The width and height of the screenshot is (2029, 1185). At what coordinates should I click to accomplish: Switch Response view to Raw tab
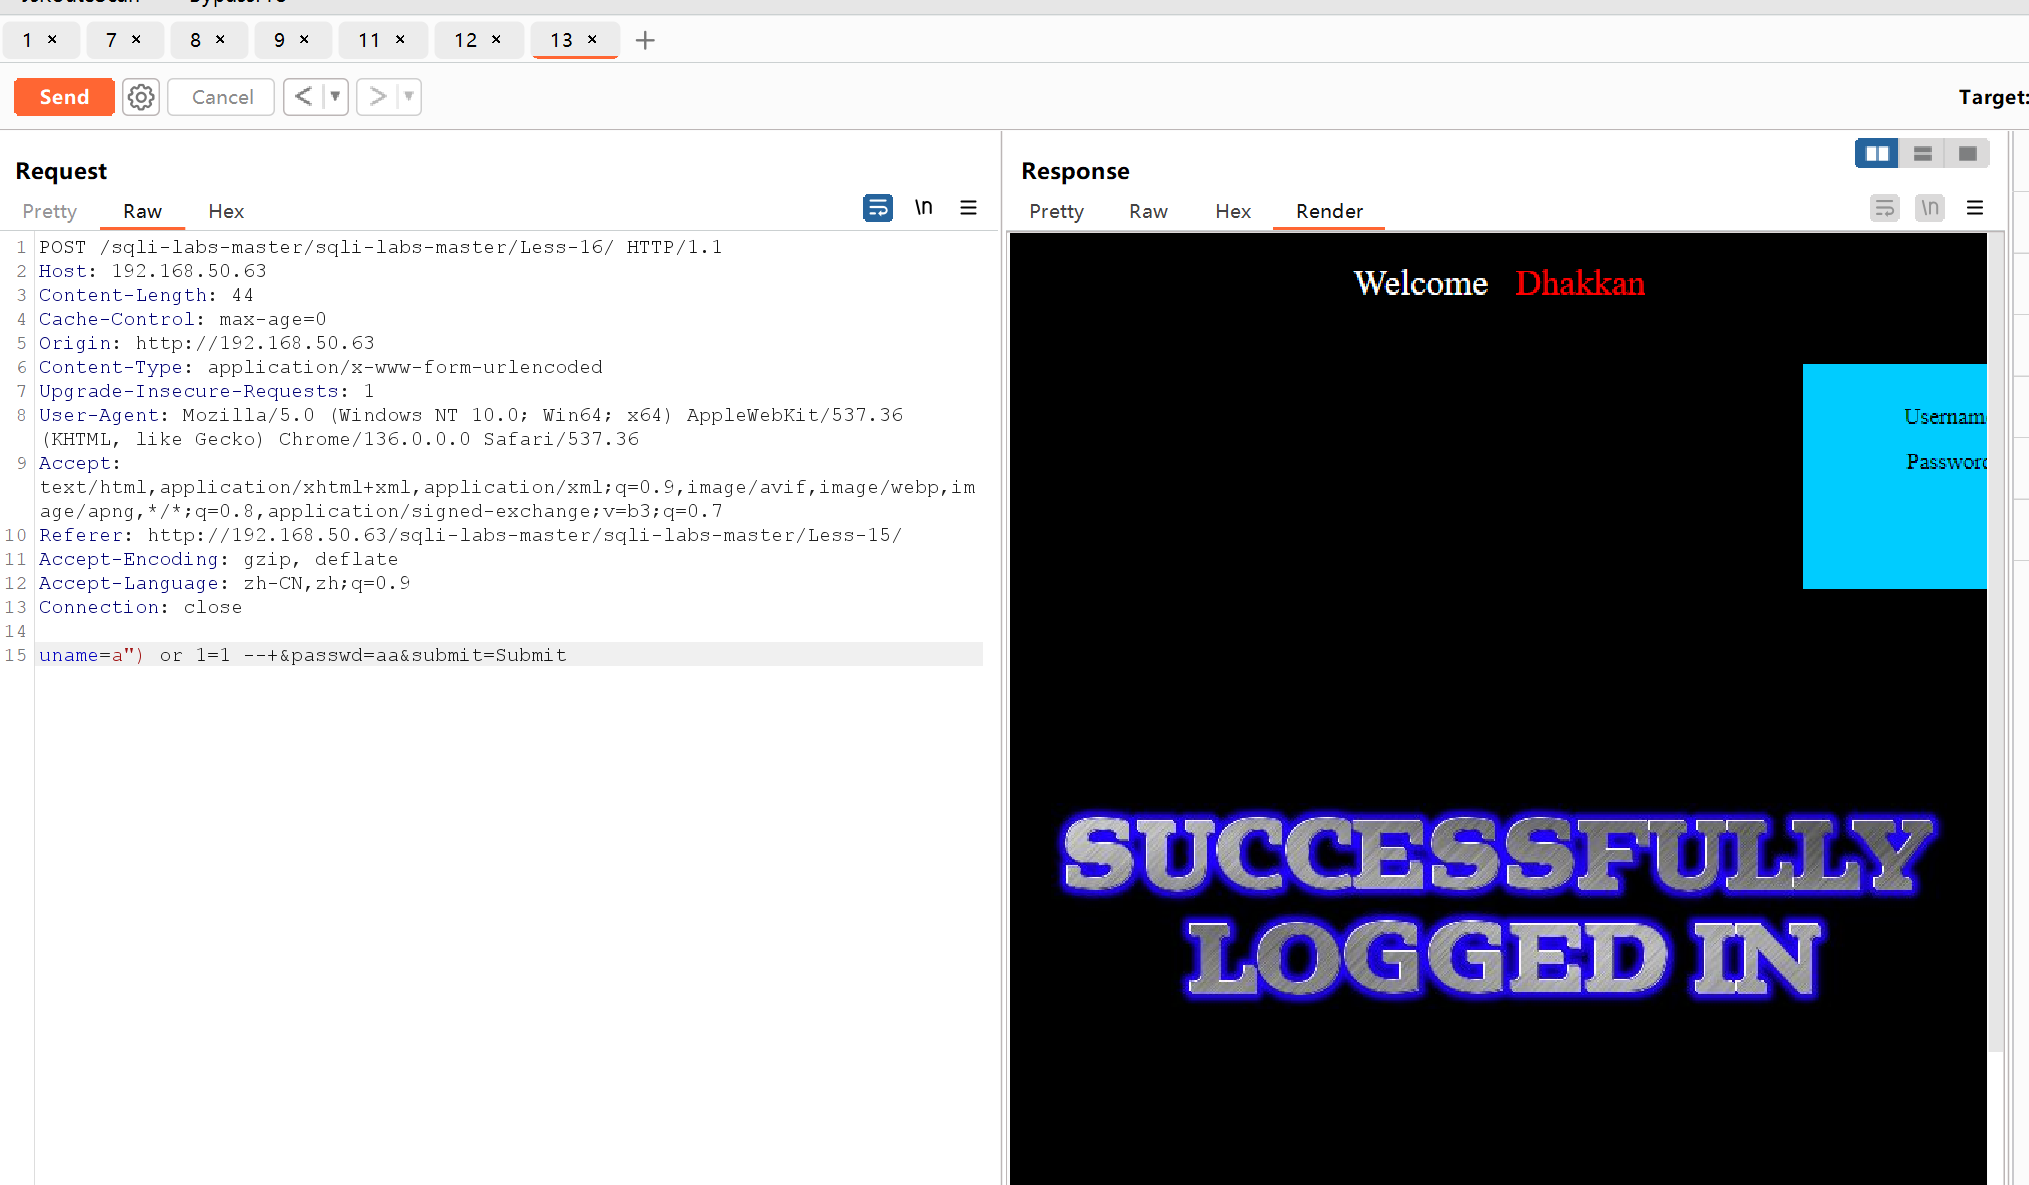coord(1148,211)
